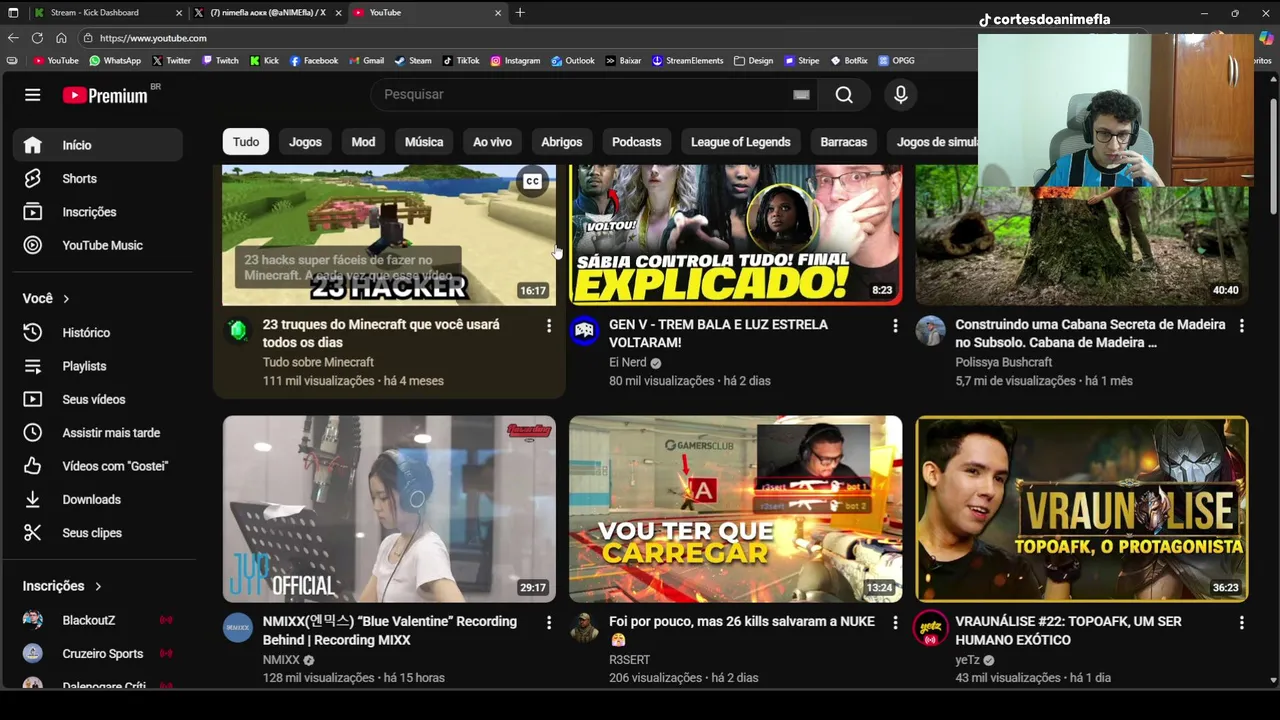Image resolution: width=1280 pixels, height=720 pixels.
Task: Click the browser home button
Action: coord(61,38)
